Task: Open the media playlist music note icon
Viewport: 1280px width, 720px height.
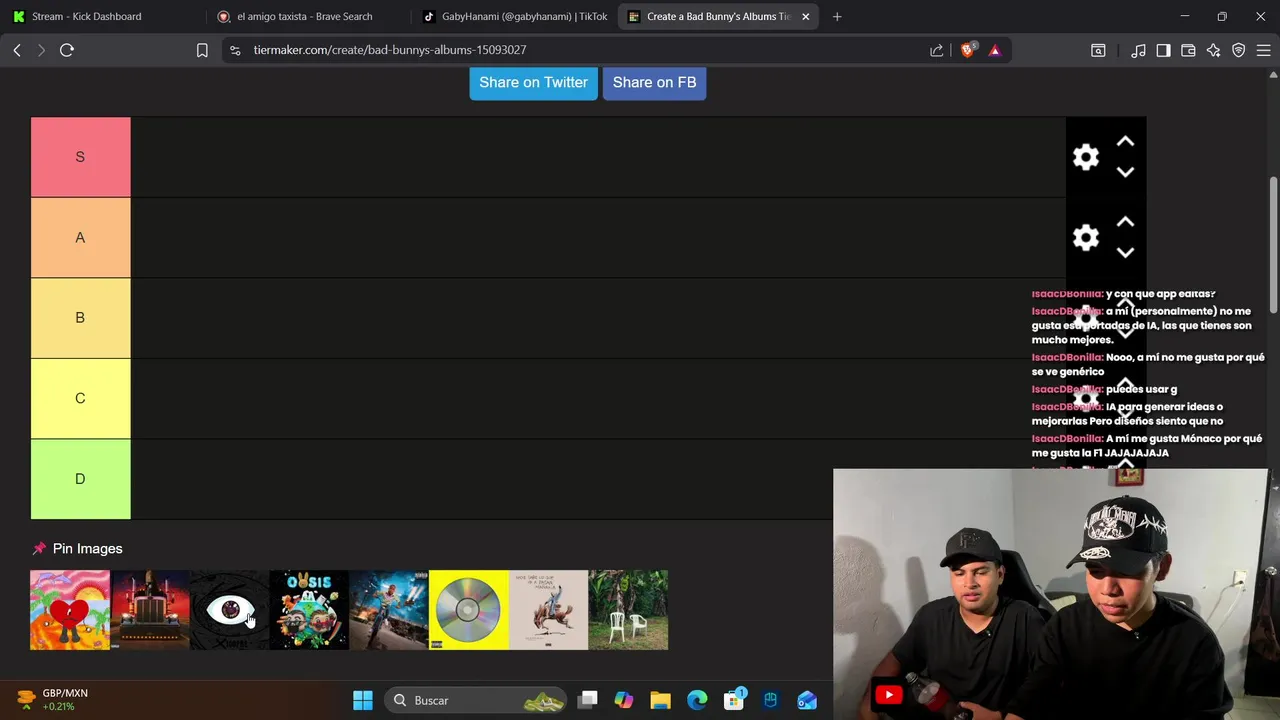Action: [1138, 50]
